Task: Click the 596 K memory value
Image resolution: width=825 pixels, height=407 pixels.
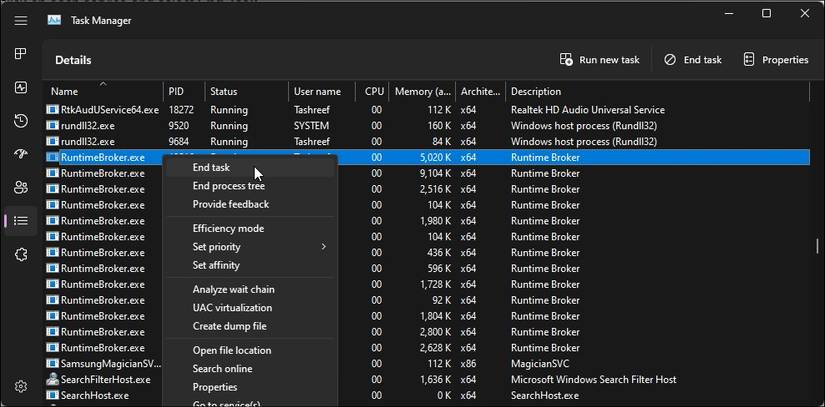Action: 439,268
